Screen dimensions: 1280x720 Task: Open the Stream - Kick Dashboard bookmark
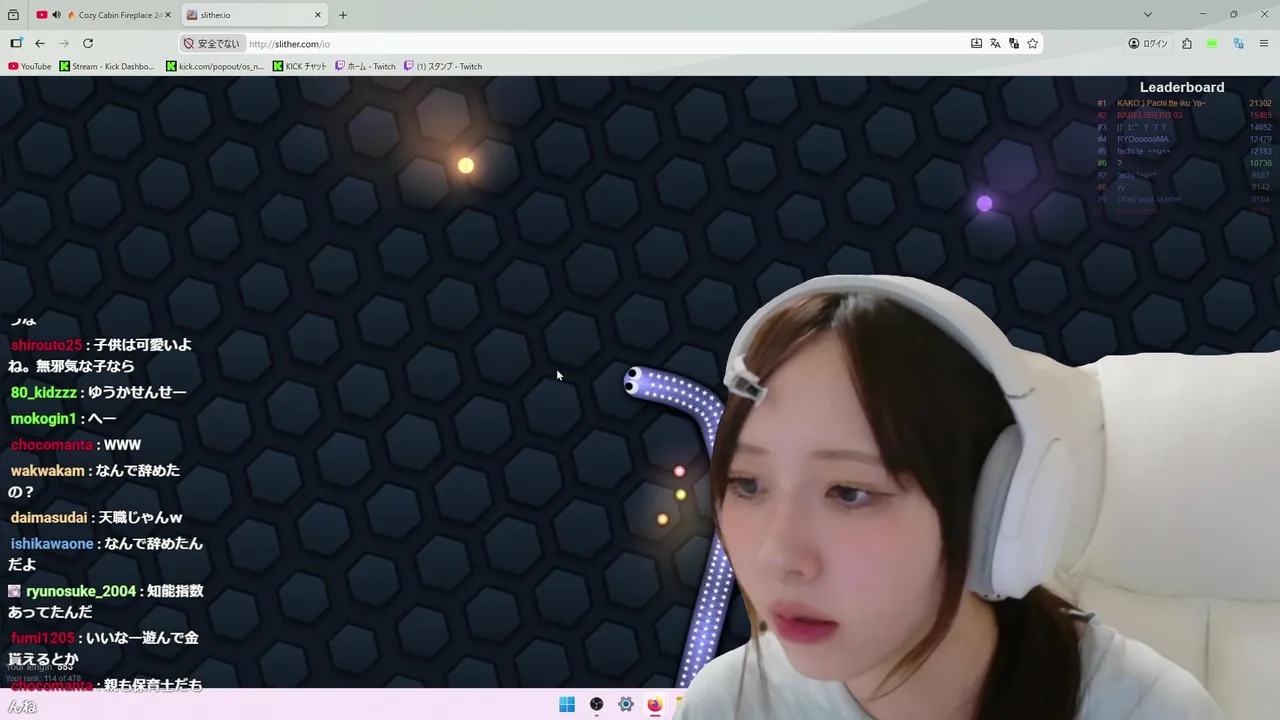click(107, 66)
